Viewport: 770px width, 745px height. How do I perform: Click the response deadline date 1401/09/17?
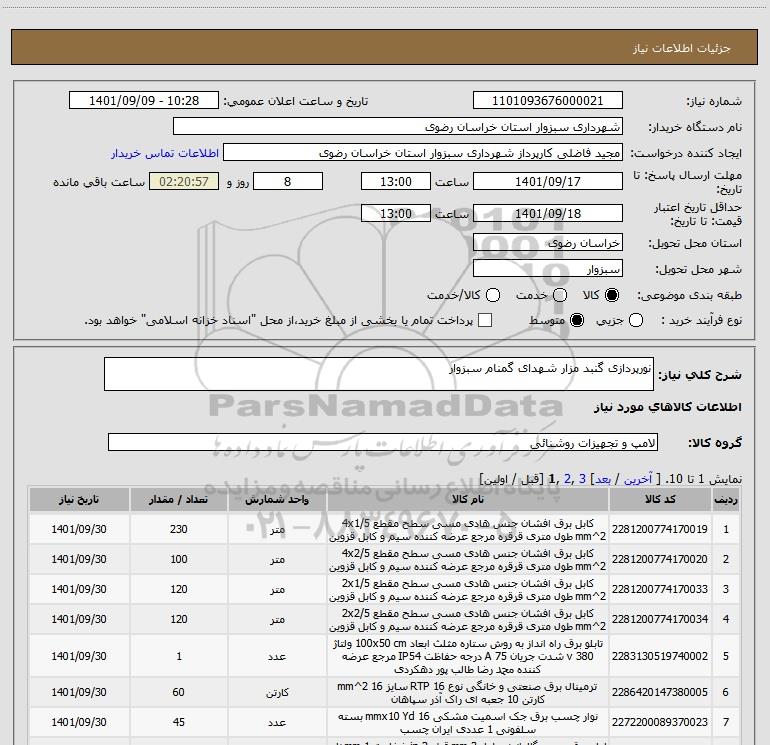coord(548,181)
